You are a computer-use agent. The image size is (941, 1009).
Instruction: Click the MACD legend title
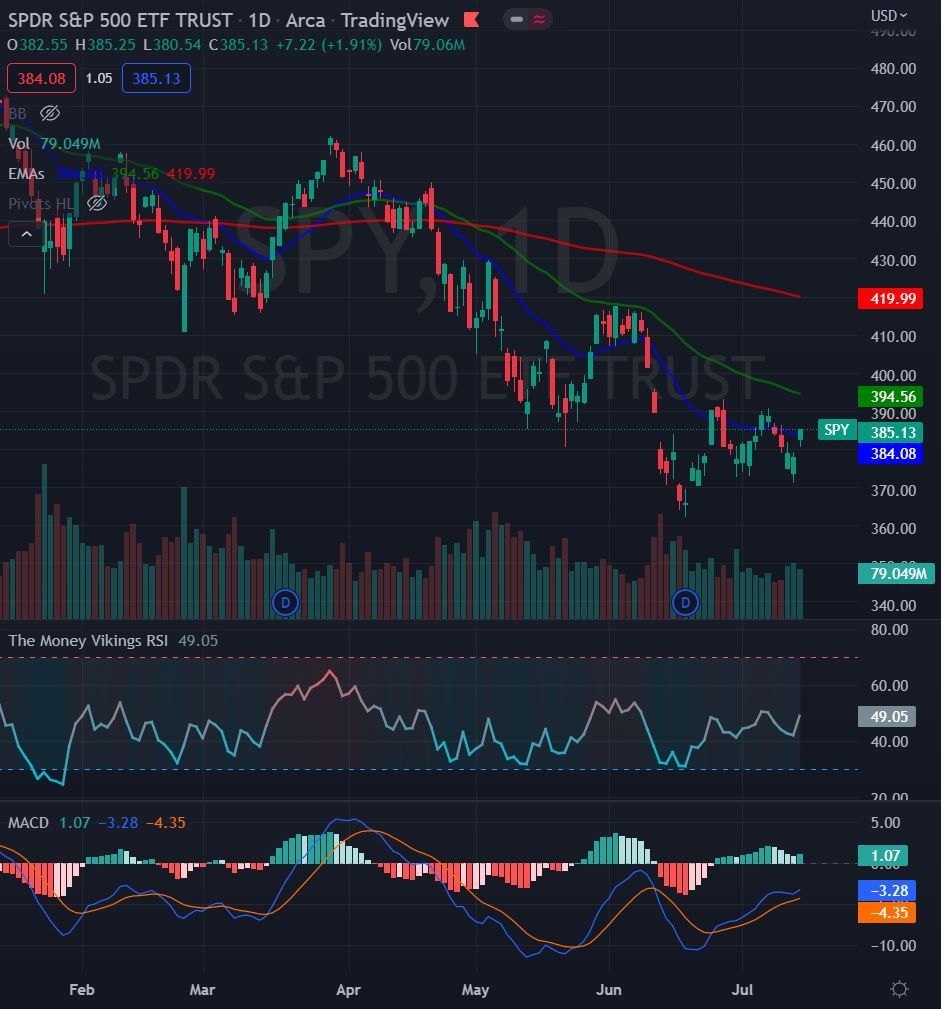coord(28,823)
